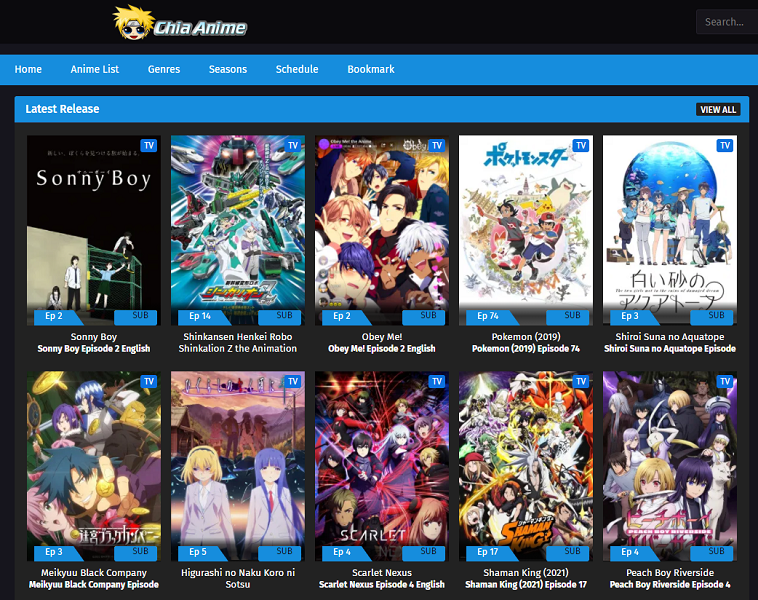Screen dimensions: 758x600
Task: Click the Latest Release heading
Action: [x=62, y=109]
